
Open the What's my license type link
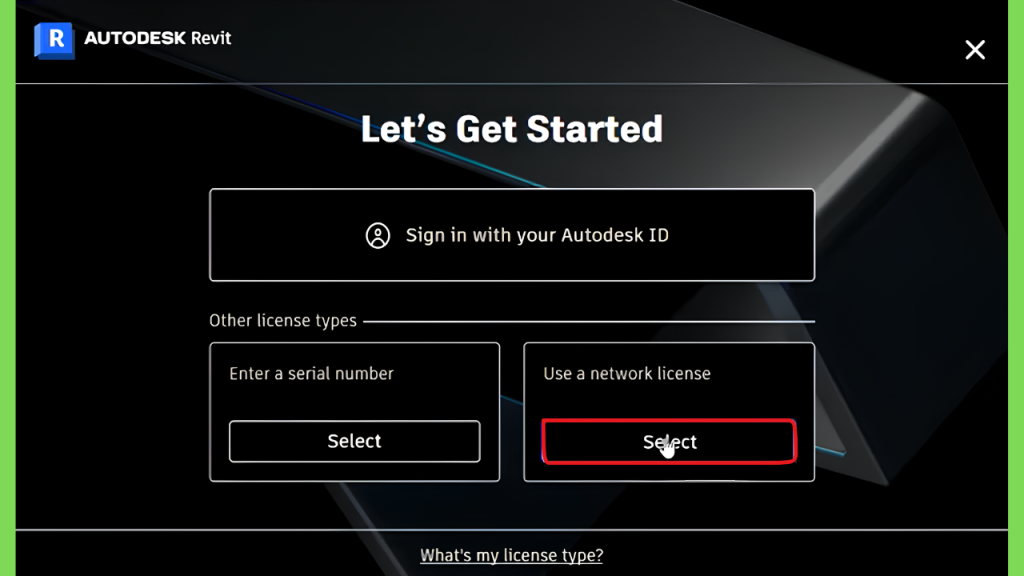tap(511, 555)
